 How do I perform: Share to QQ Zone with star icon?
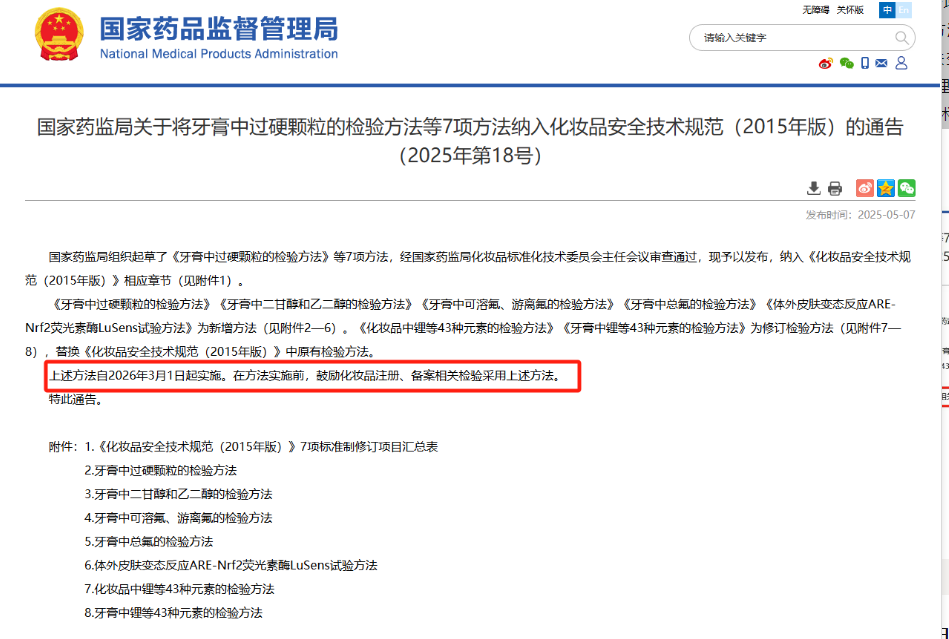[x=885, y=188]
